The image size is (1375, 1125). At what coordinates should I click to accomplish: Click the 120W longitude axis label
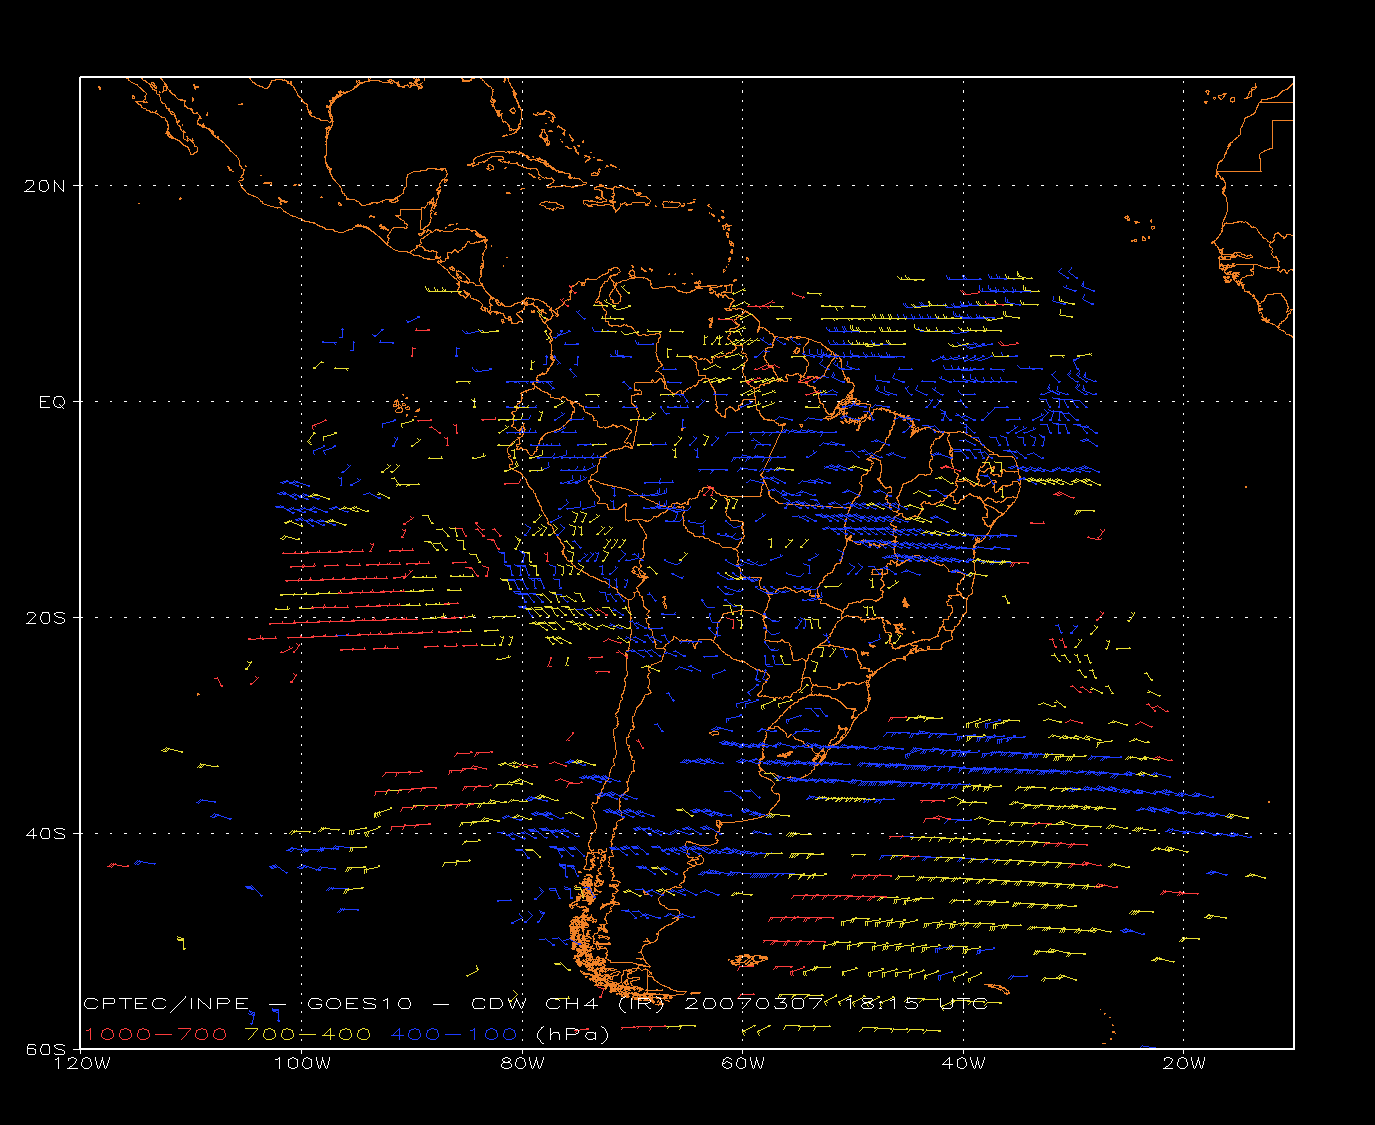(81, 1063)
